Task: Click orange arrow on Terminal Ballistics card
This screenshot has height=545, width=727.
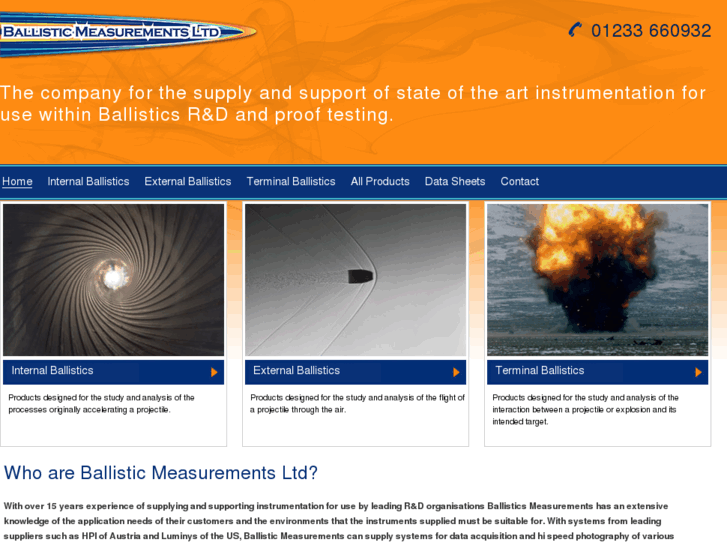Action: coord(698,372)
